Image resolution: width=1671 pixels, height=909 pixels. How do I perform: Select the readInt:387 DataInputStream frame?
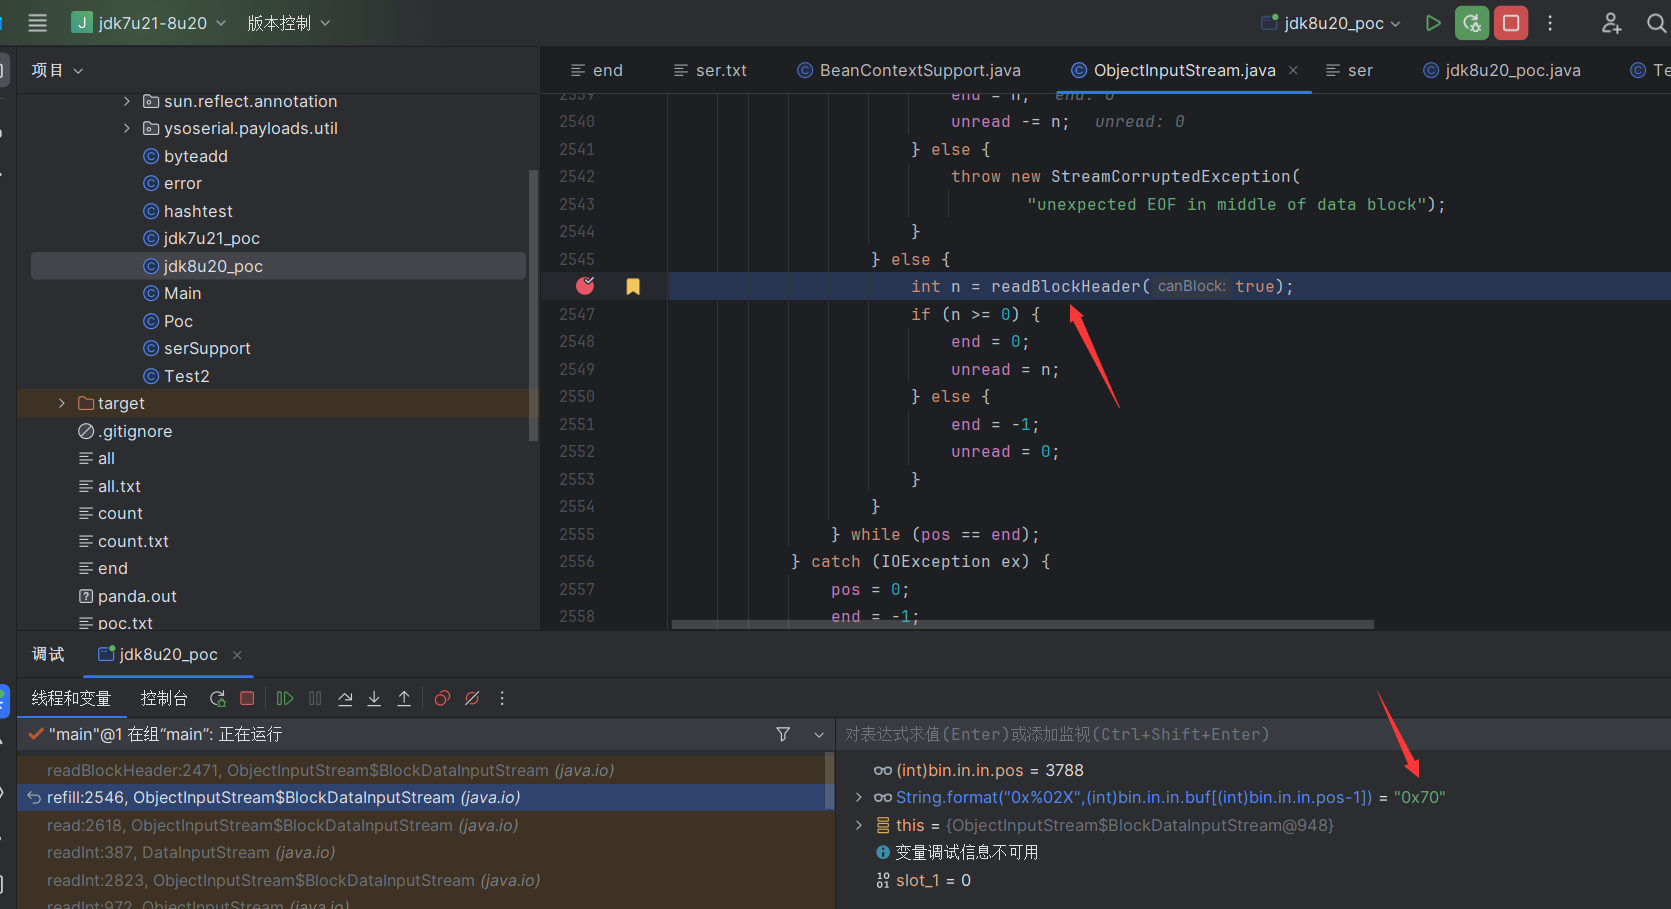pos(191,852)
